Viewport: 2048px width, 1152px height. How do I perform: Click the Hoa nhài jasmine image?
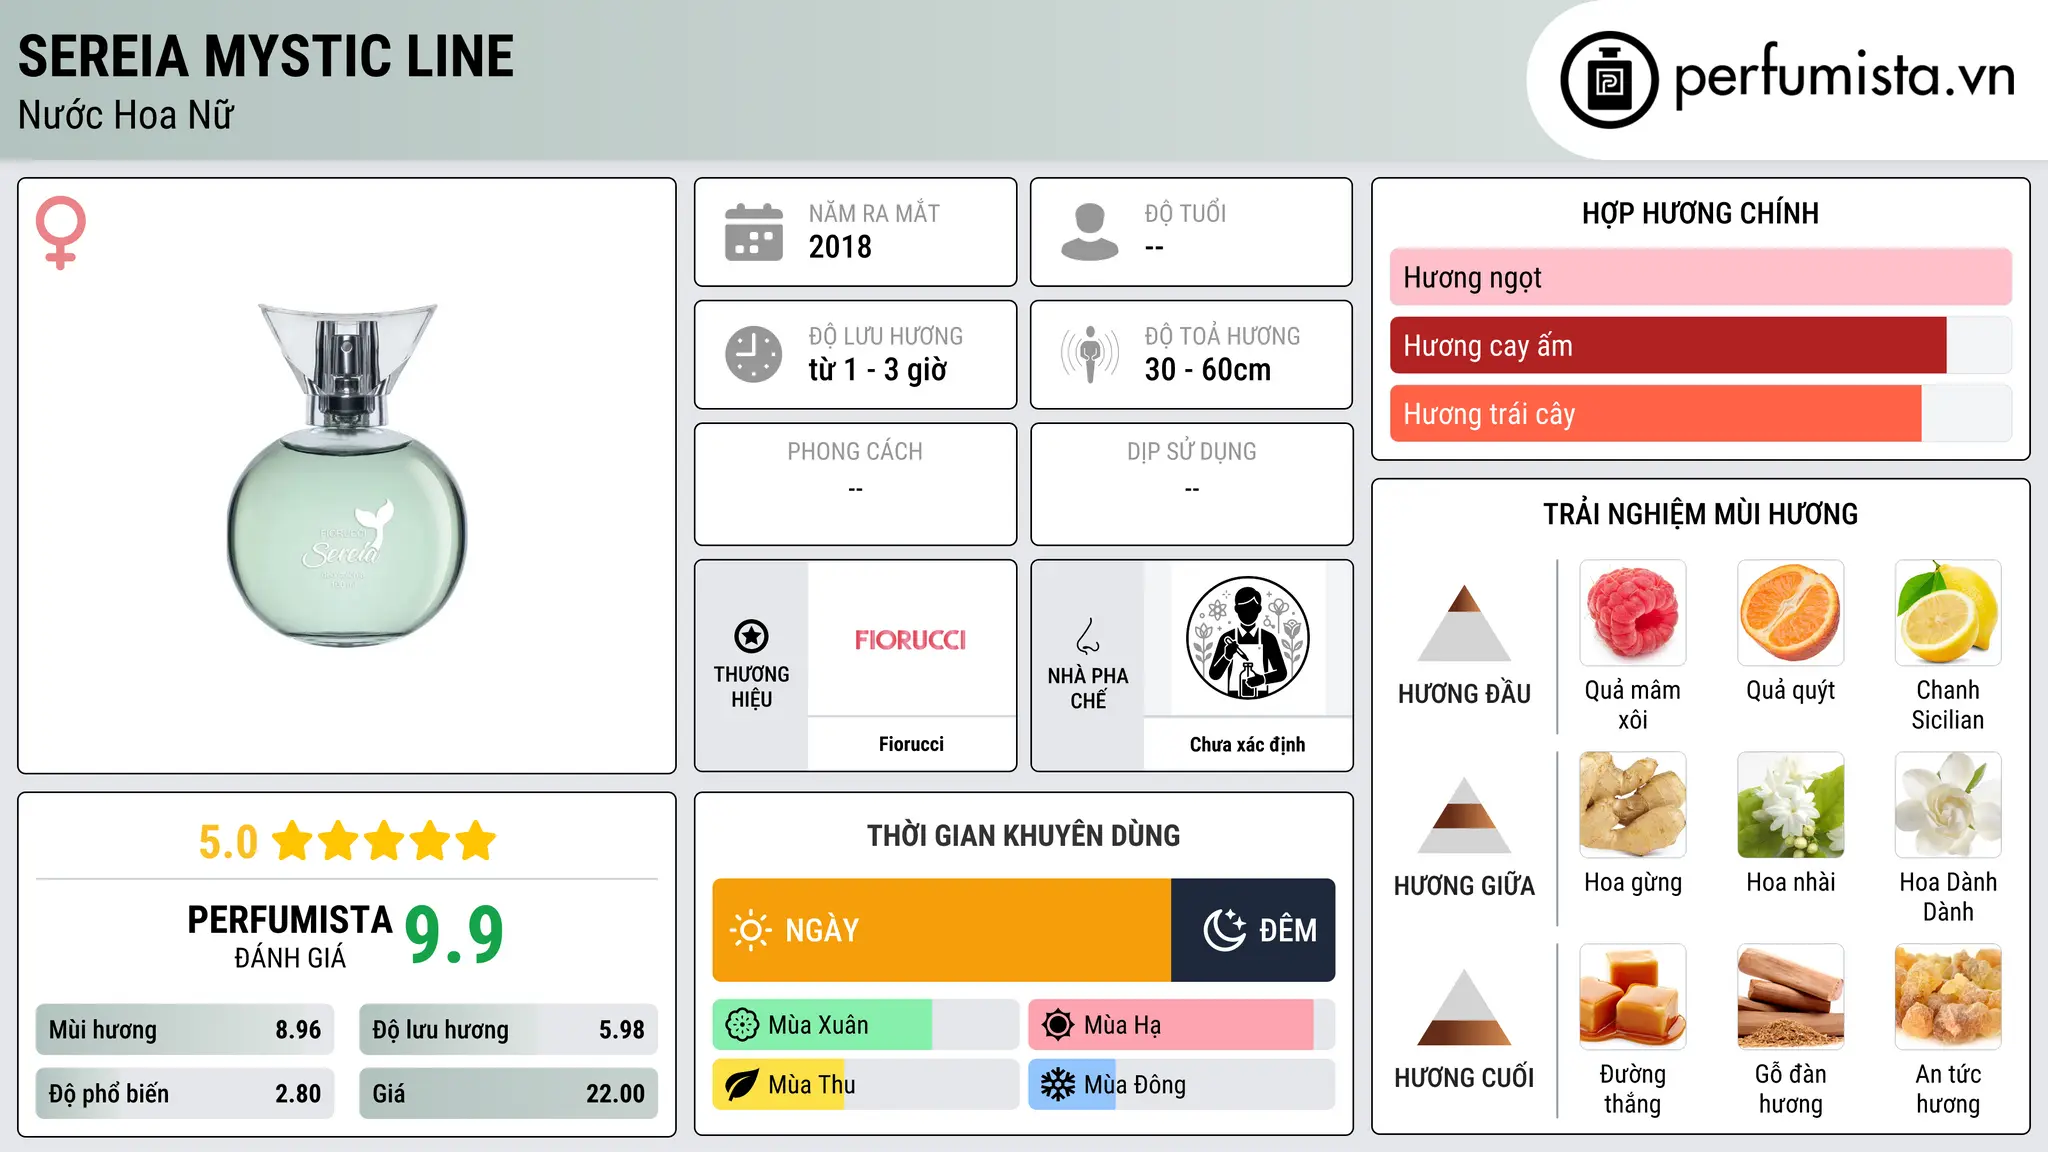point(1791,805)
